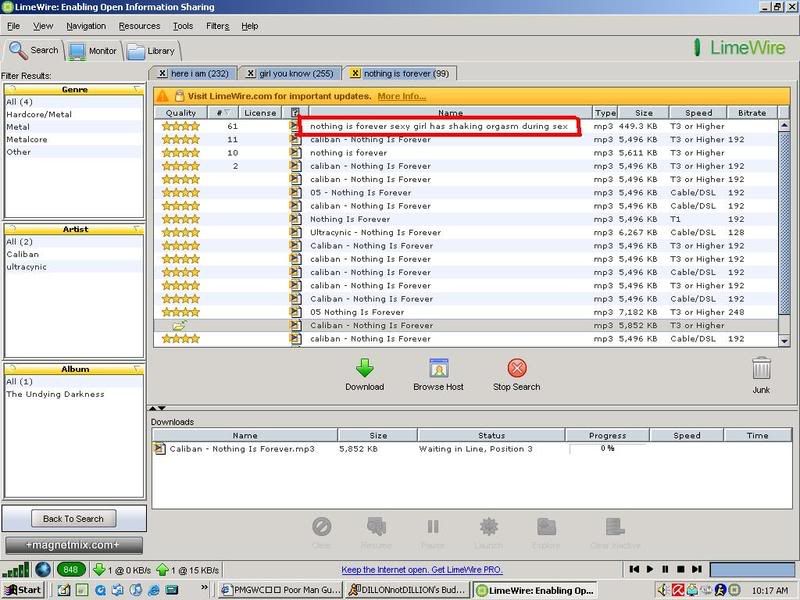Screen dimensions: 800x600
Task: Switch to the PMGWC Poor Man Gu... taskbar window
Action: tap(280, 590)
